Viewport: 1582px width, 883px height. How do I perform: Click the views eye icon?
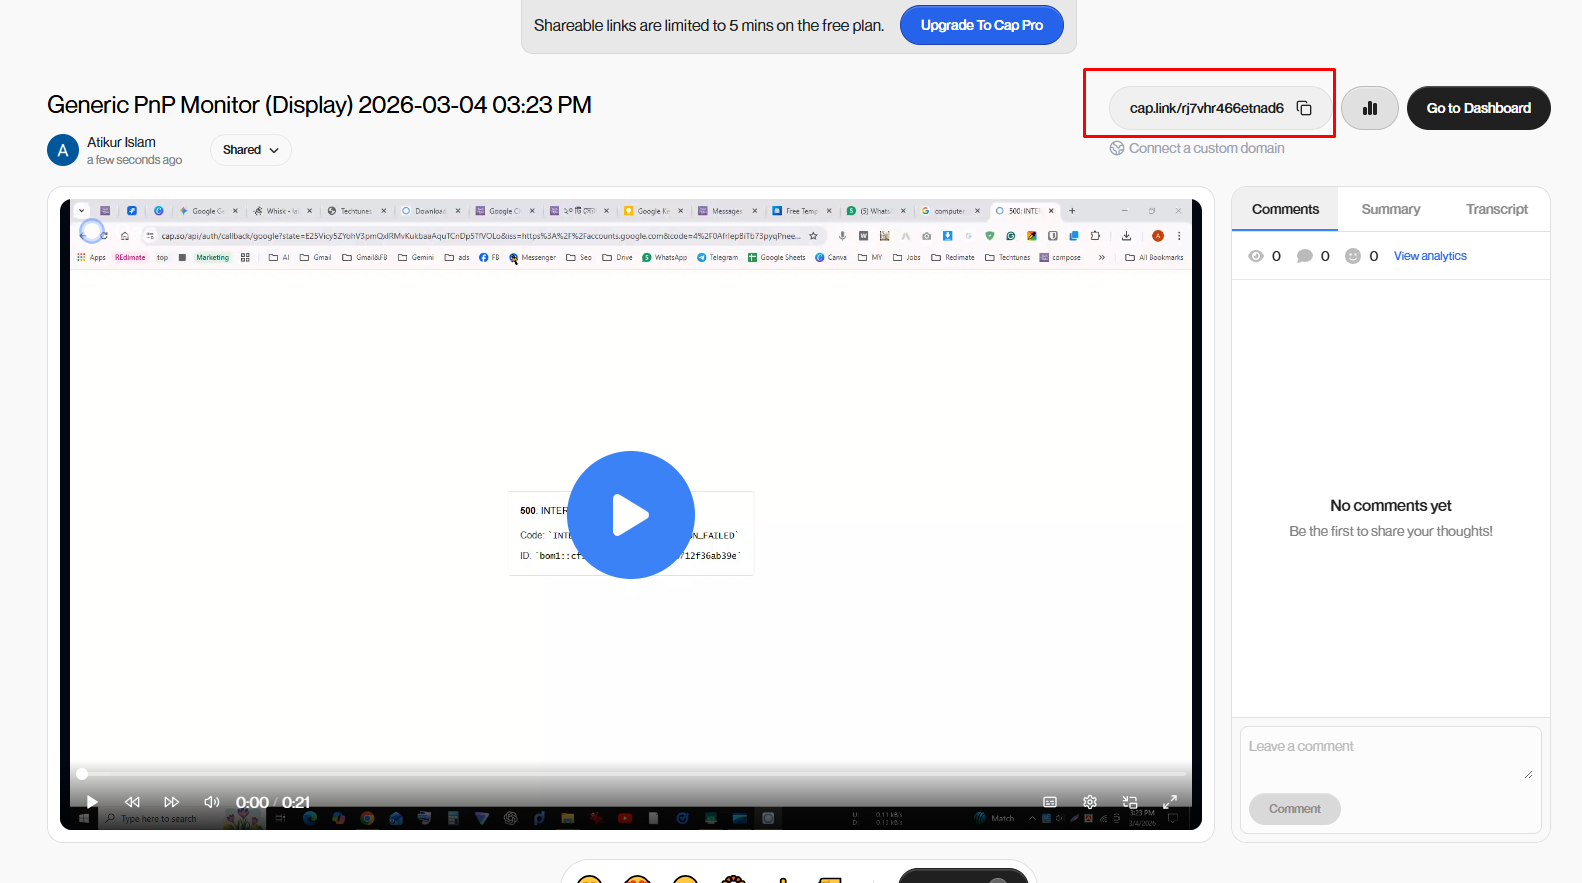1256,256
